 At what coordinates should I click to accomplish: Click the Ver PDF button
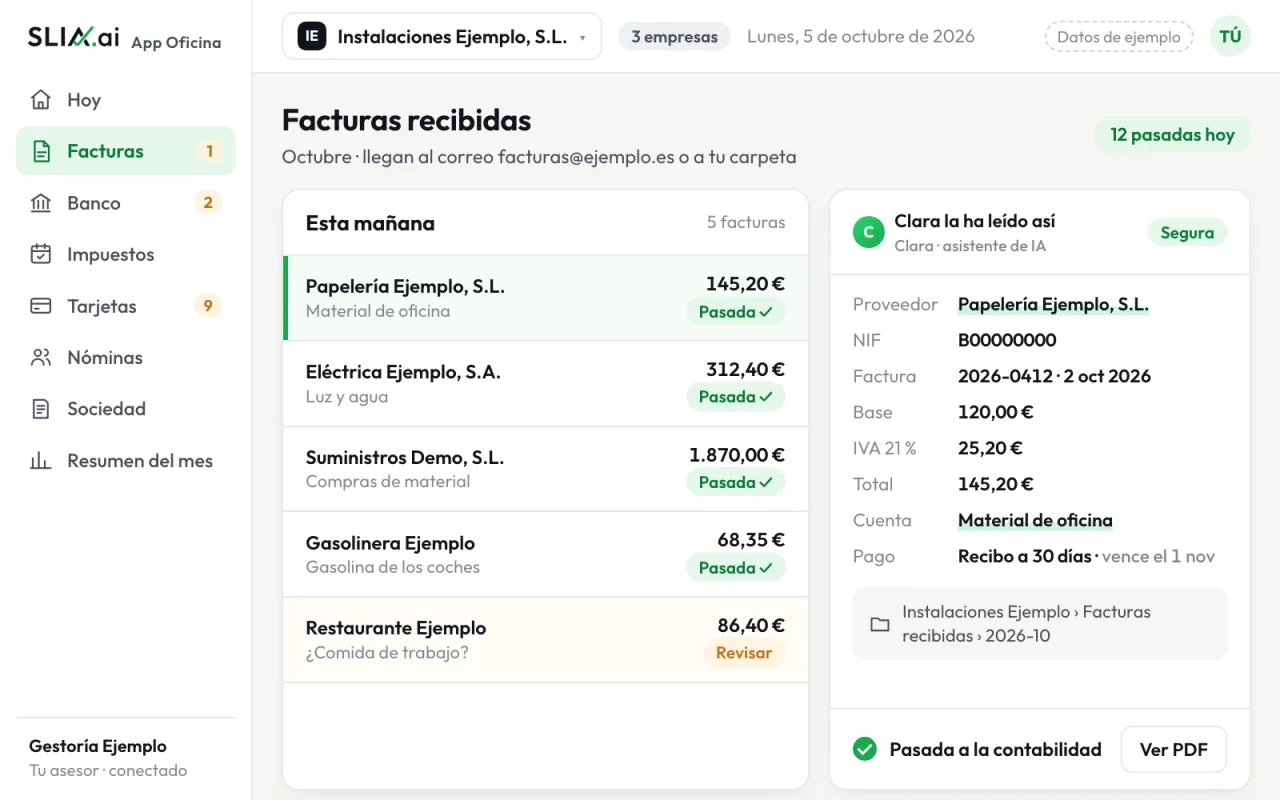point(1174,749)
